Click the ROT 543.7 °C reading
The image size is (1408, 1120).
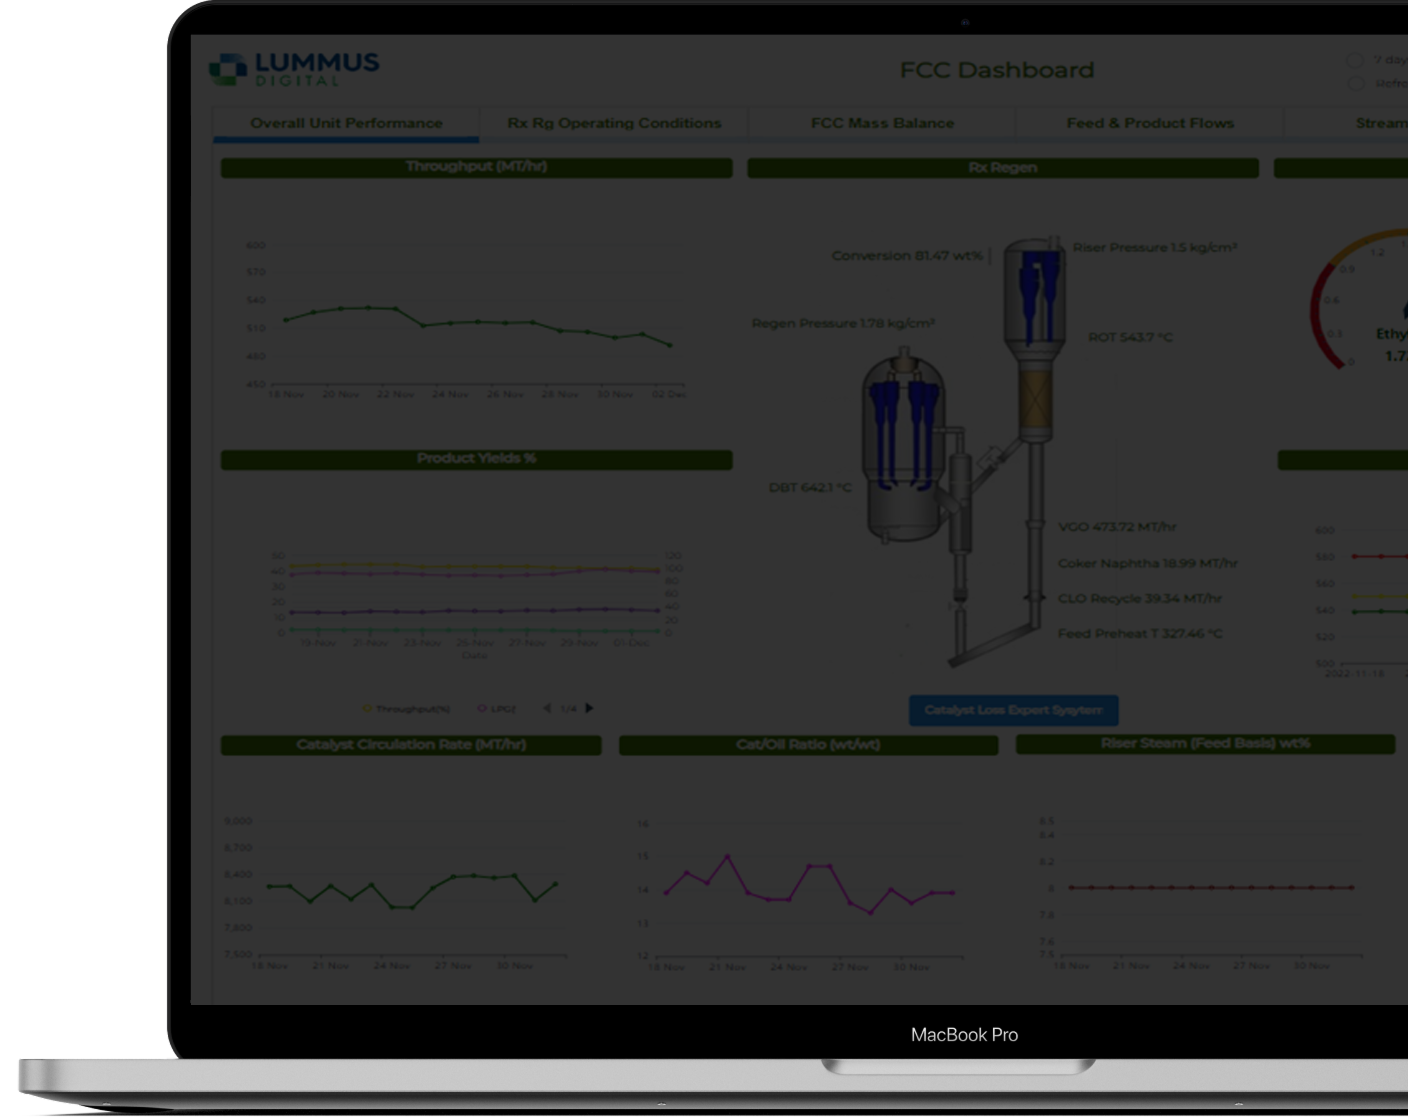tap(1130, 337)
